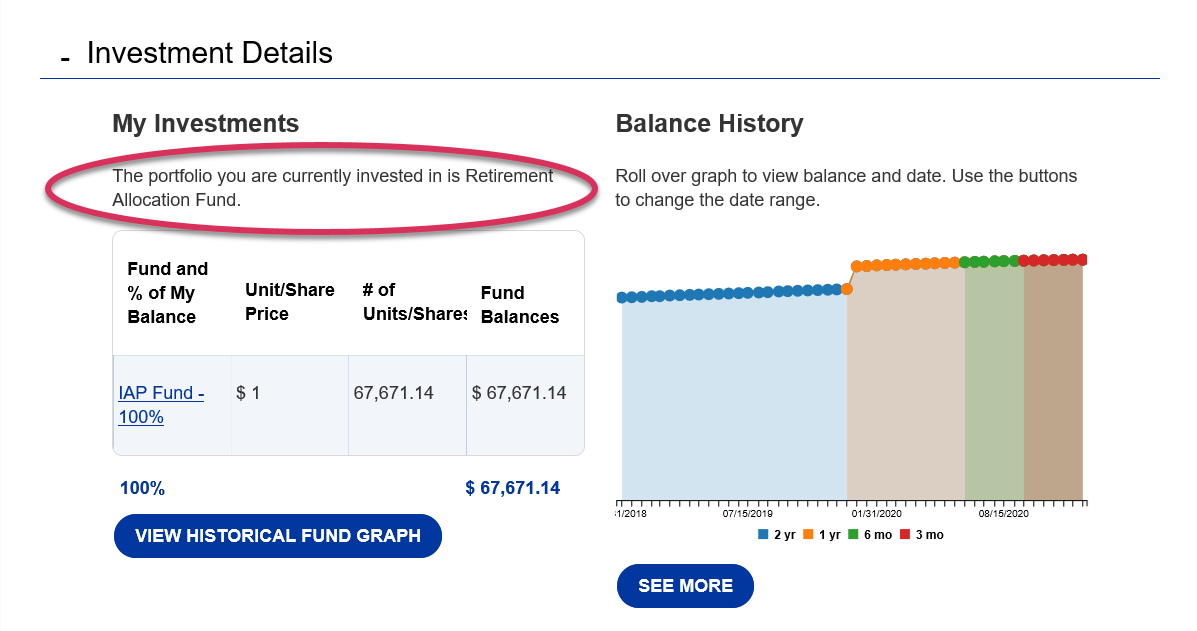Select the leftmost blue data point
This screenshot has height=631, width=1197.
(x=622, y=297)
